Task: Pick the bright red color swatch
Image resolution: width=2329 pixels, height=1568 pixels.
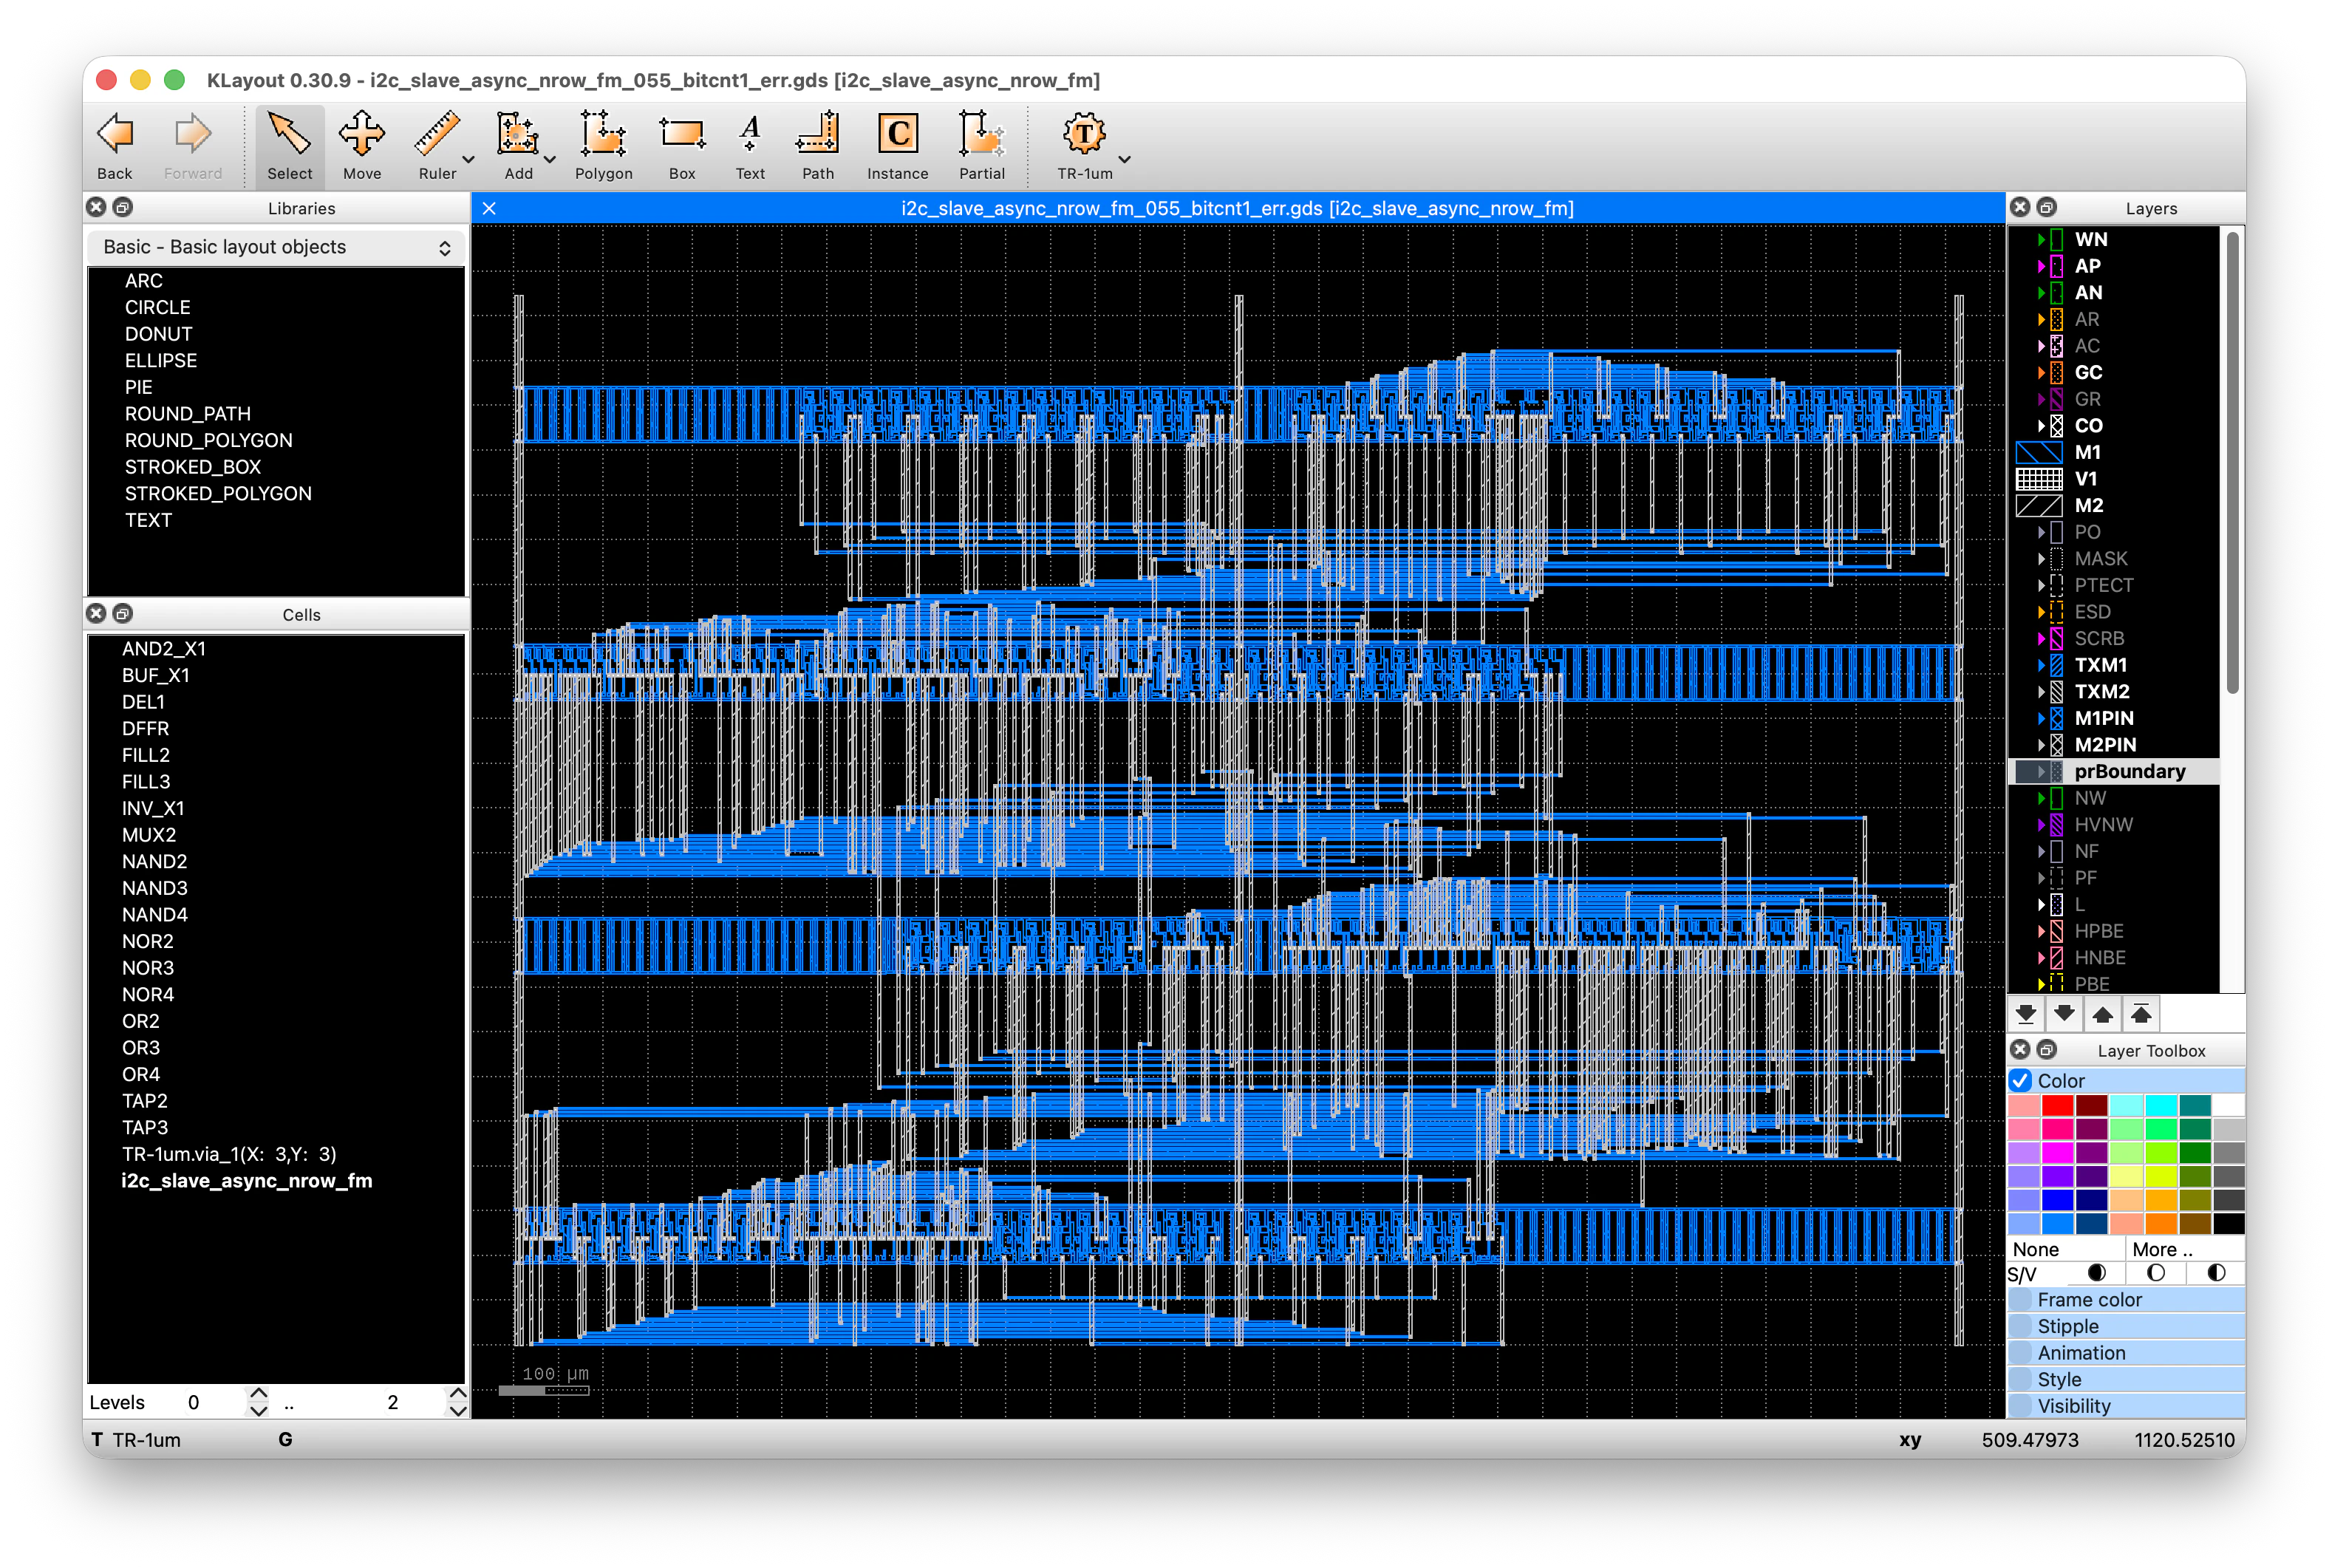Action: click(2057, 1105)
